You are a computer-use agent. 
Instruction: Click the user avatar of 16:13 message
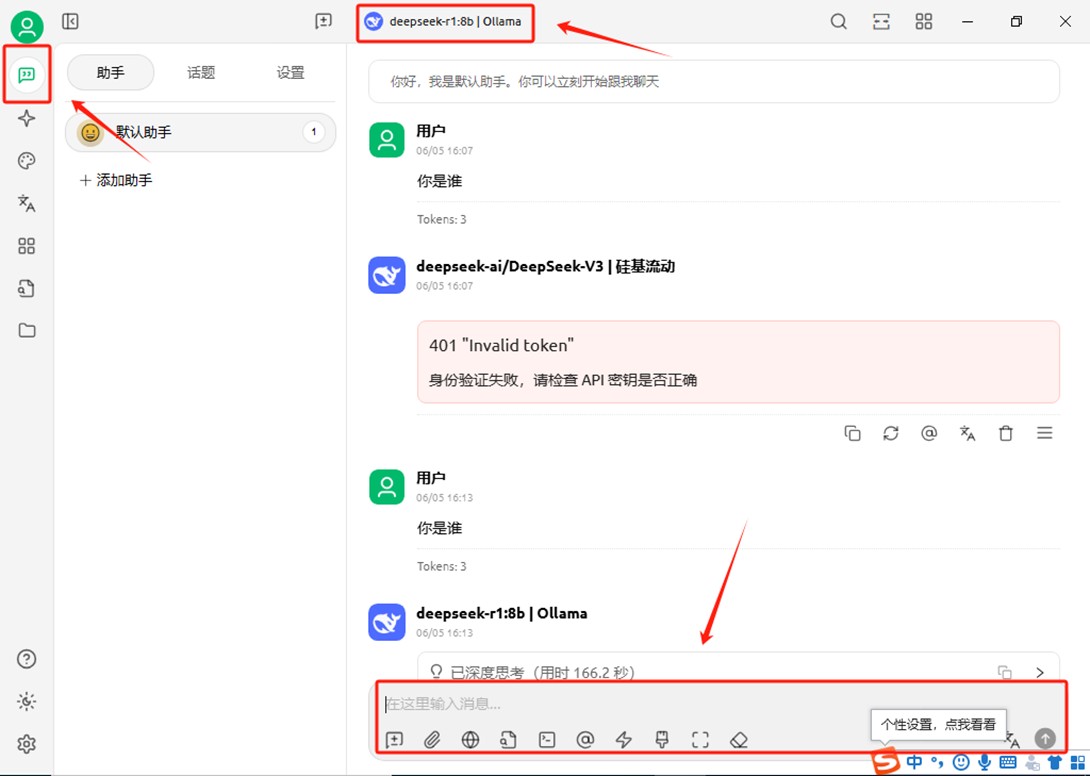(387, 487)
